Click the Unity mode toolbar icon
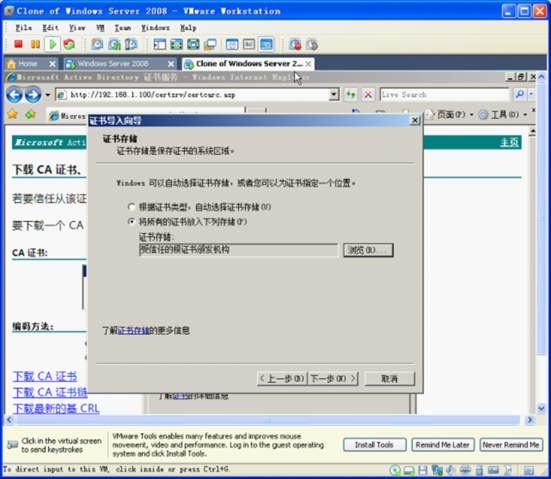This screenshot has height=479, width=551. [193, 44]
